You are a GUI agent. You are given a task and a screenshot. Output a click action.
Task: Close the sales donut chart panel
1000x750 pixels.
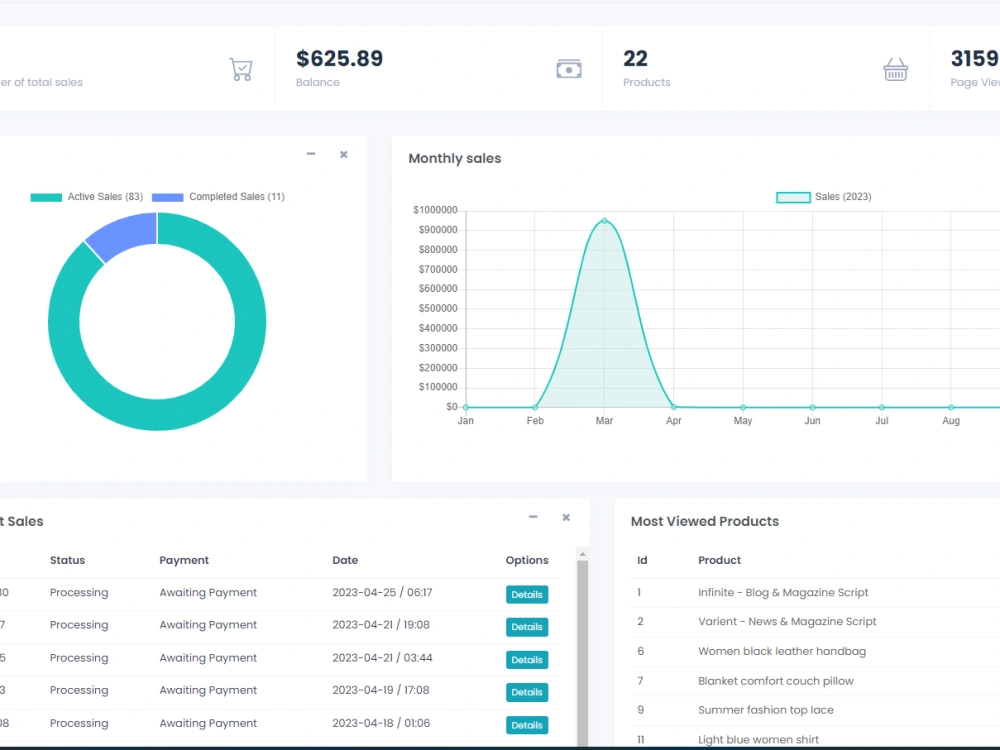(344, 154)
